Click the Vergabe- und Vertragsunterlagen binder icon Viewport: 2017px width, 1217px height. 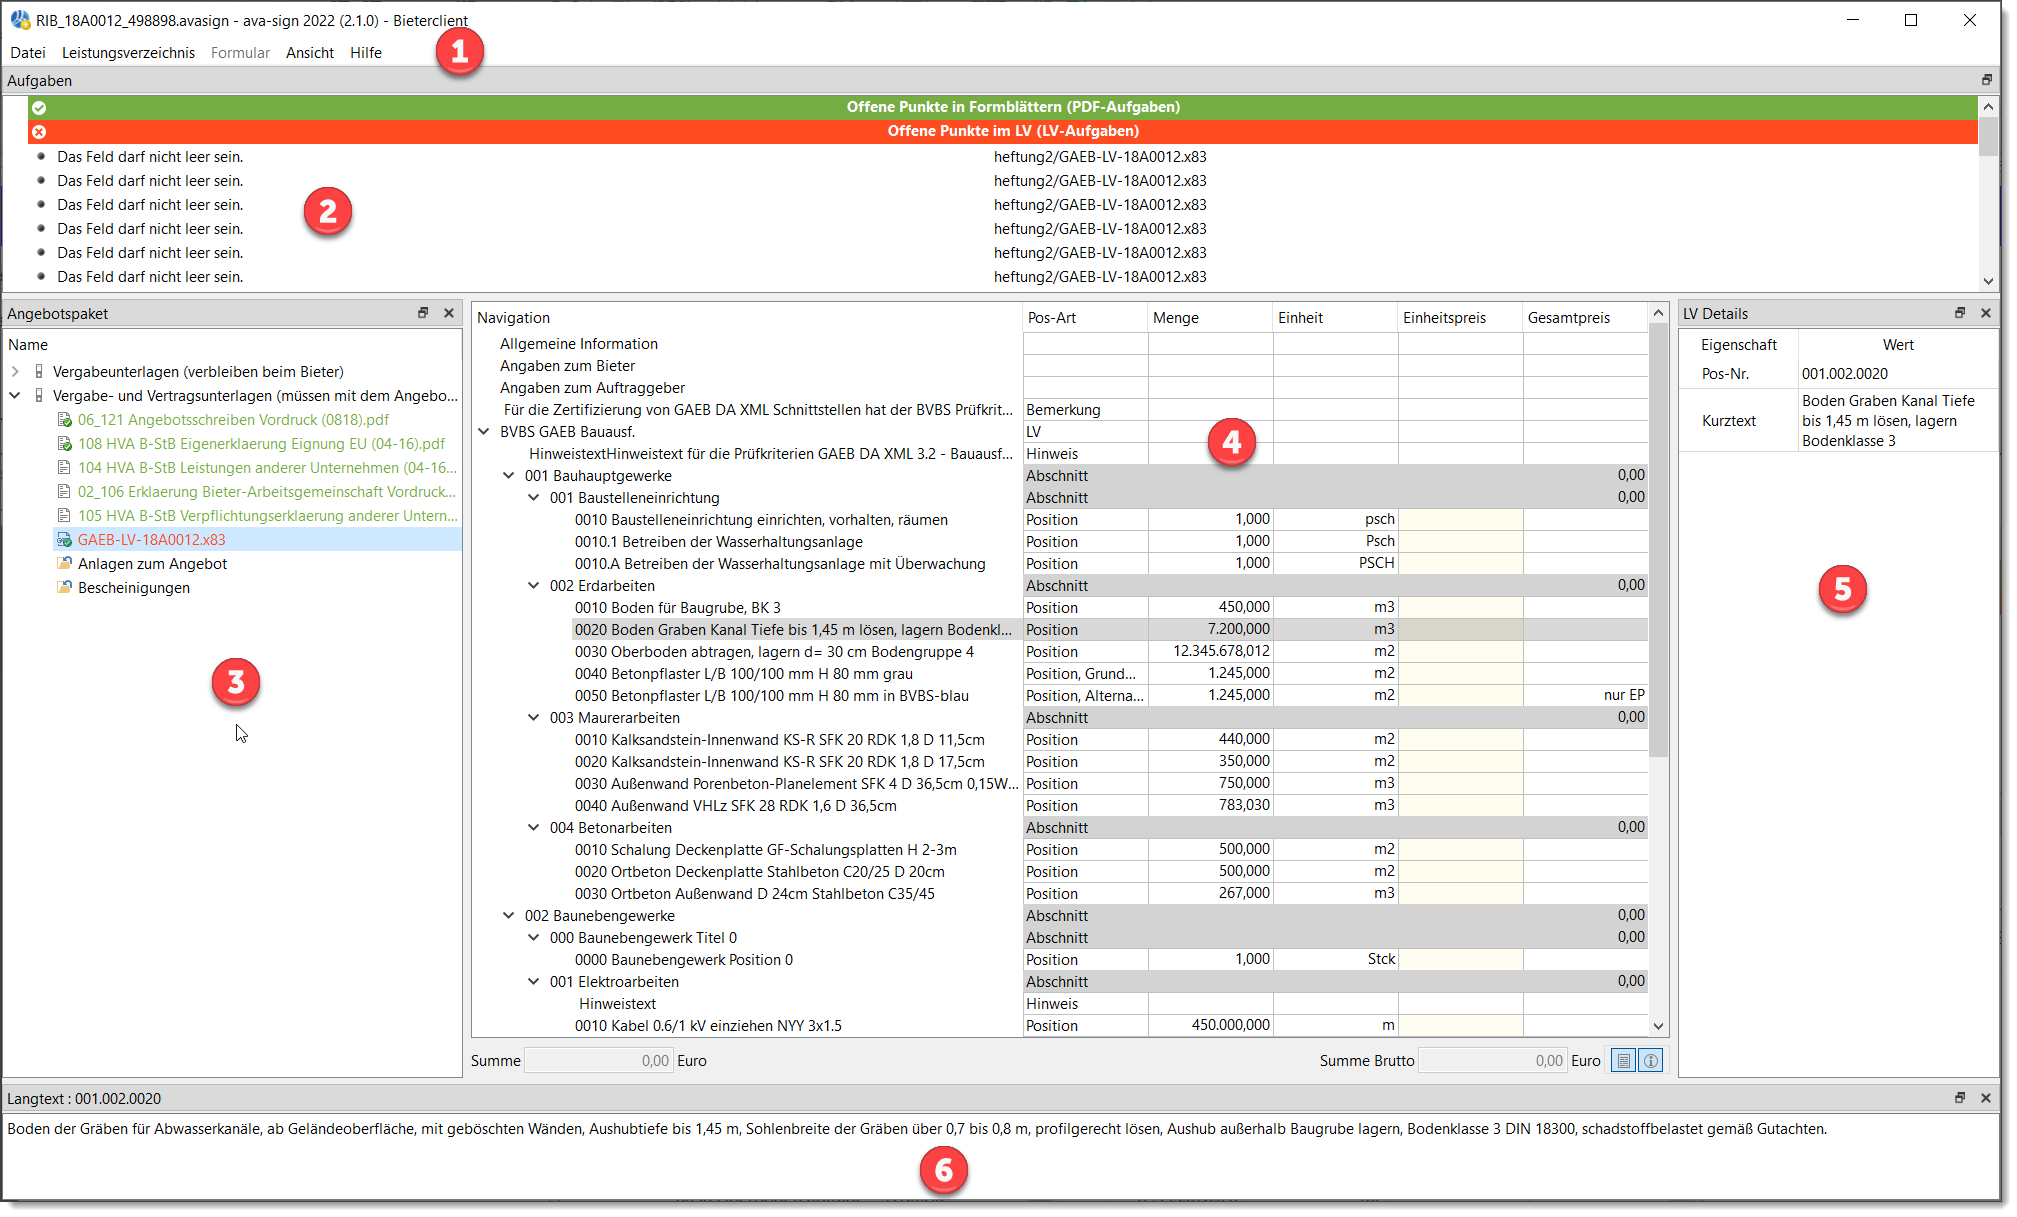click(x=39, y=396)
